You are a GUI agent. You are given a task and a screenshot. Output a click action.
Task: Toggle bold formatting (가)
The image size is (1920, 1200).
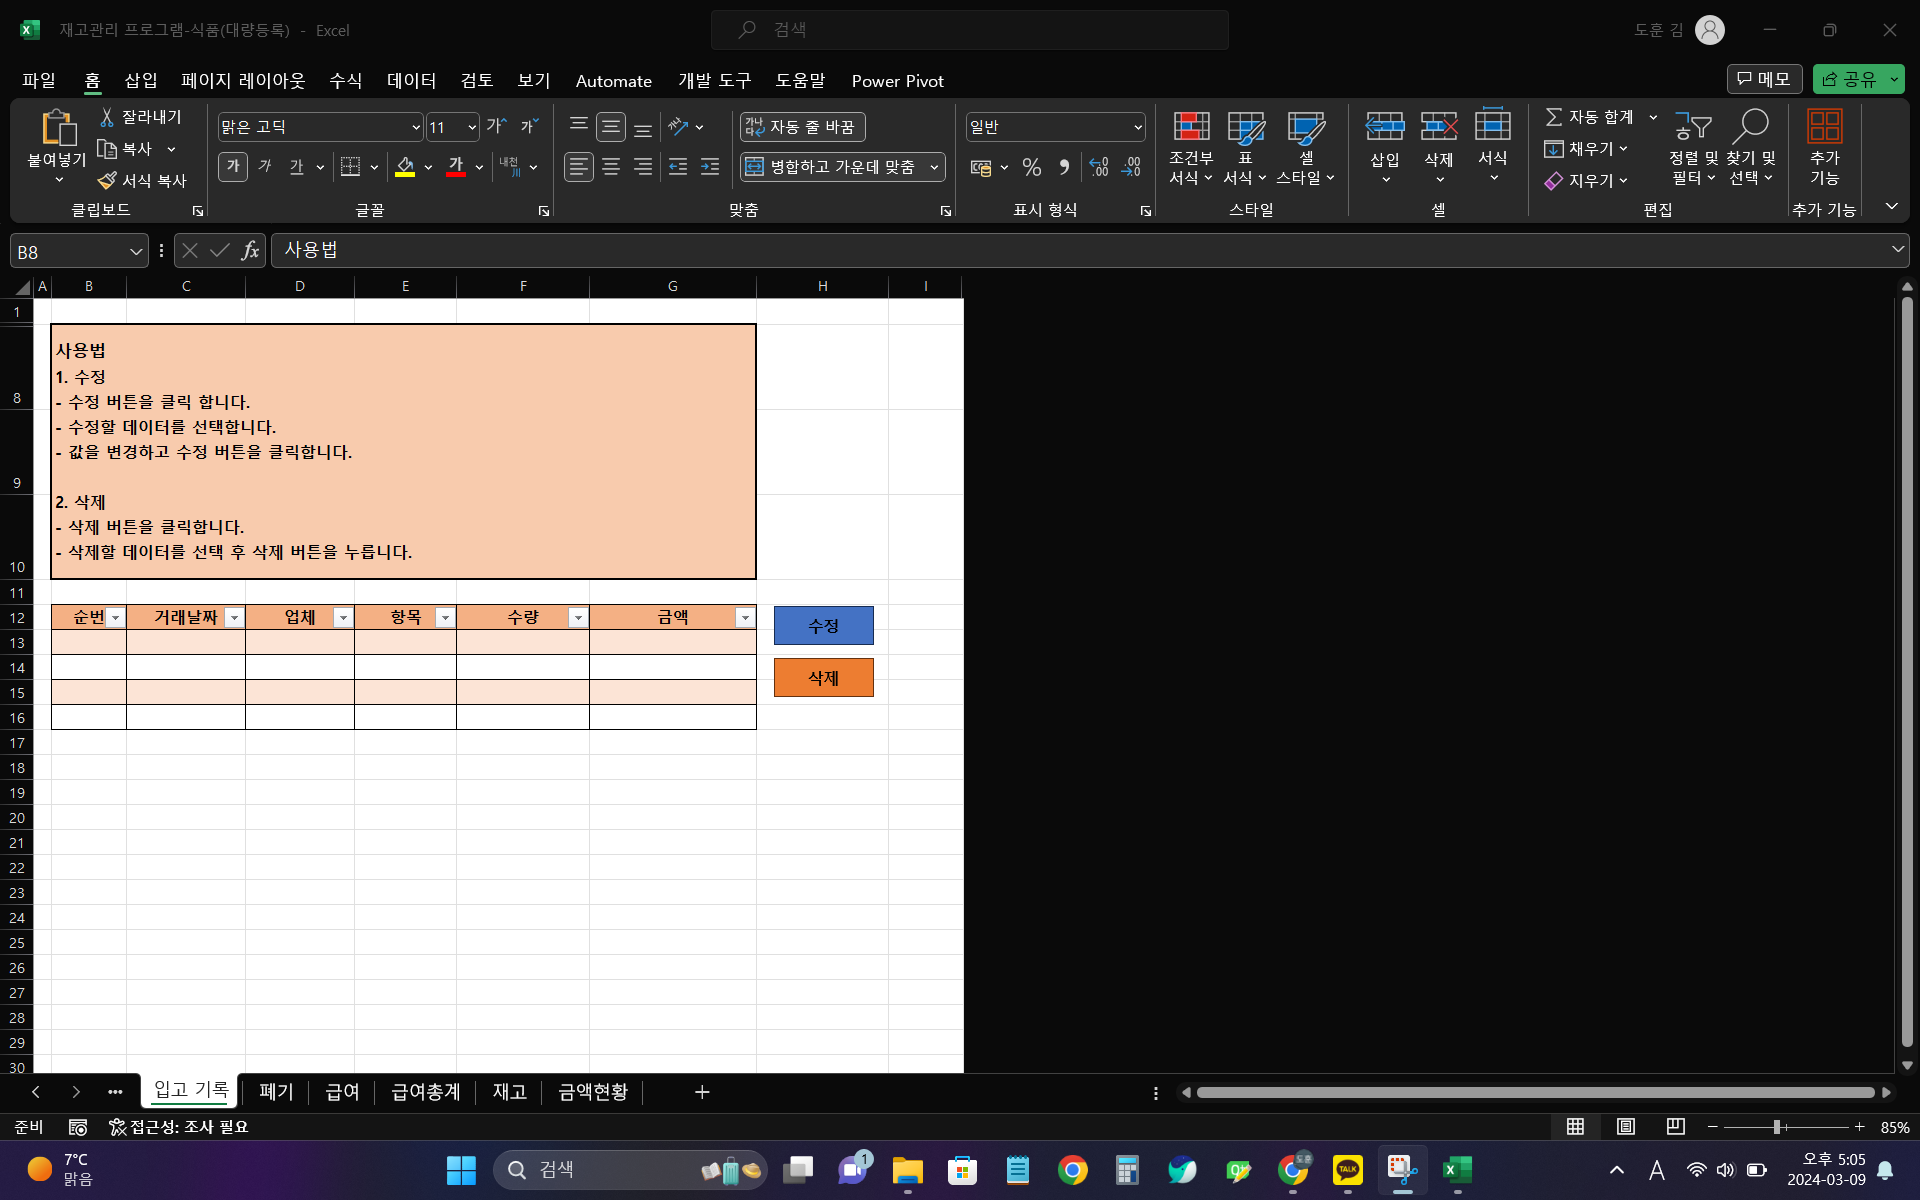233,166
